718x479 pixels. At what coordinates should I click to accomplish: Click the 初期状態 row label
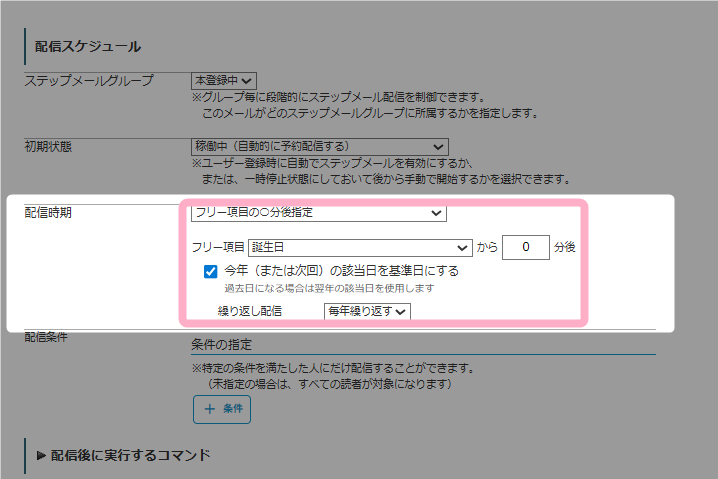pos(48,146)
